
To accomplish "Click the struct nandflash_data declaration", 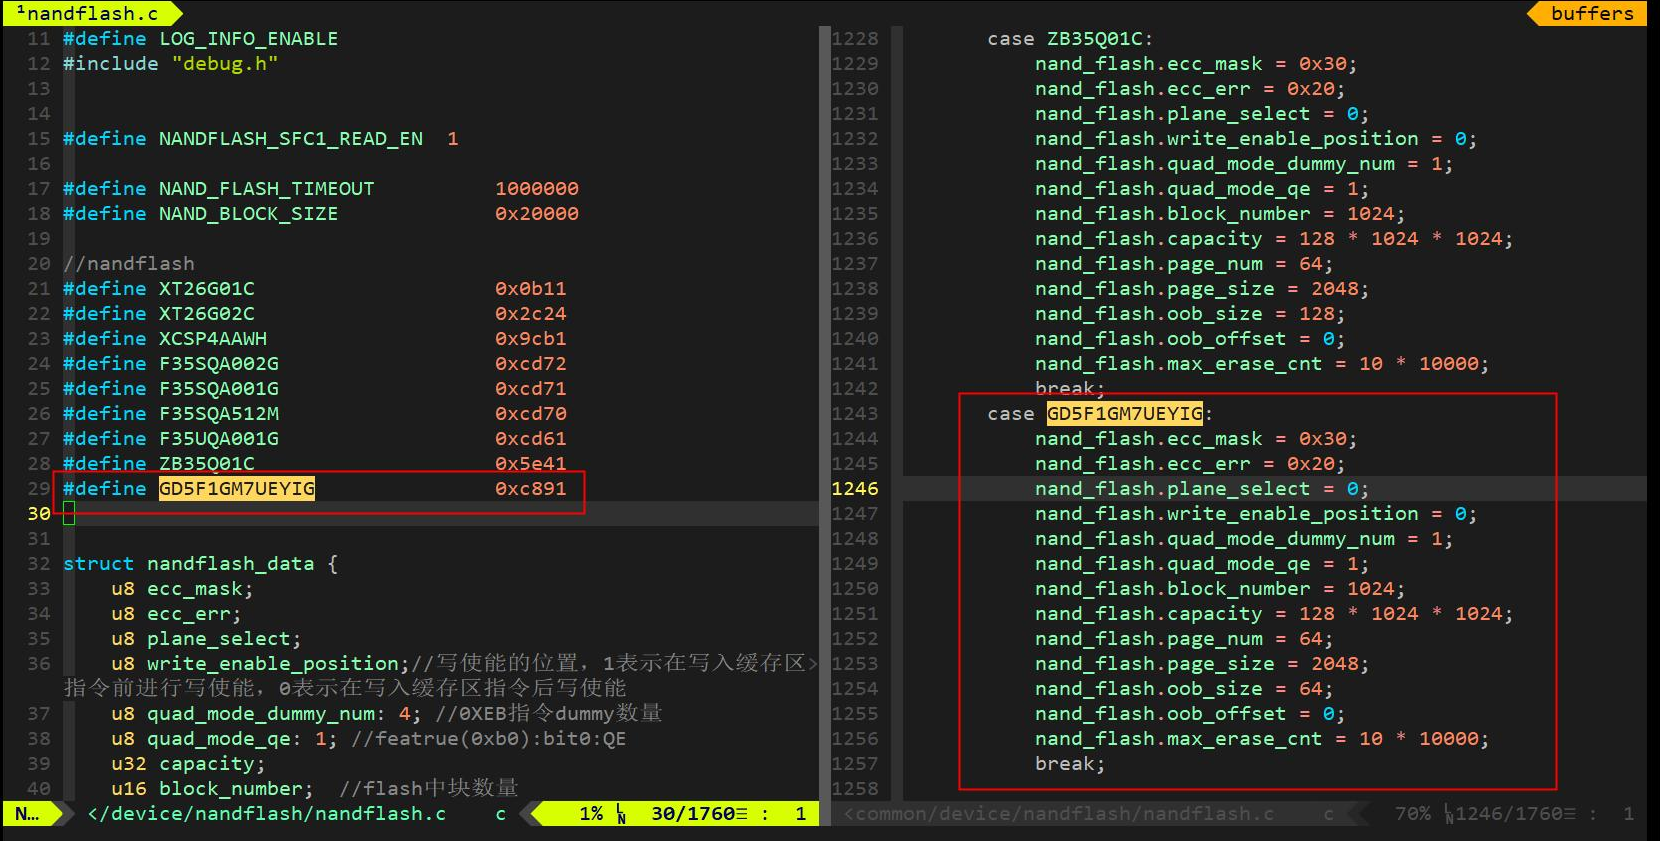I will pyautogui.click(x=200, y=564).
